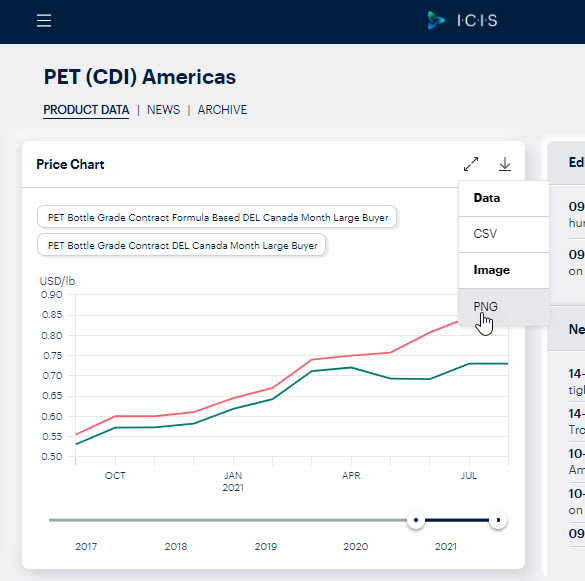Click the chart download icon
Viewport: 585px width, 581px height.
coord(505,164)
